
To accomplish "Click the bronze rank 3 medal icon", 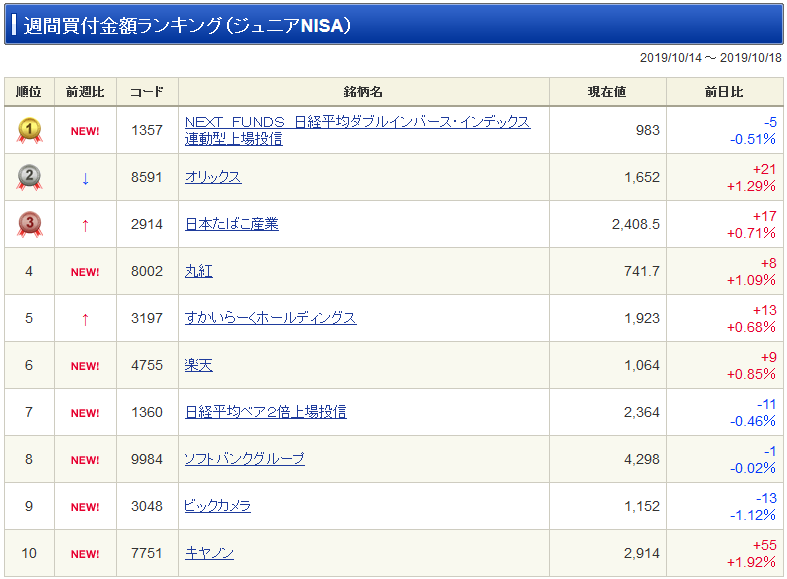I will pos(29,224).
